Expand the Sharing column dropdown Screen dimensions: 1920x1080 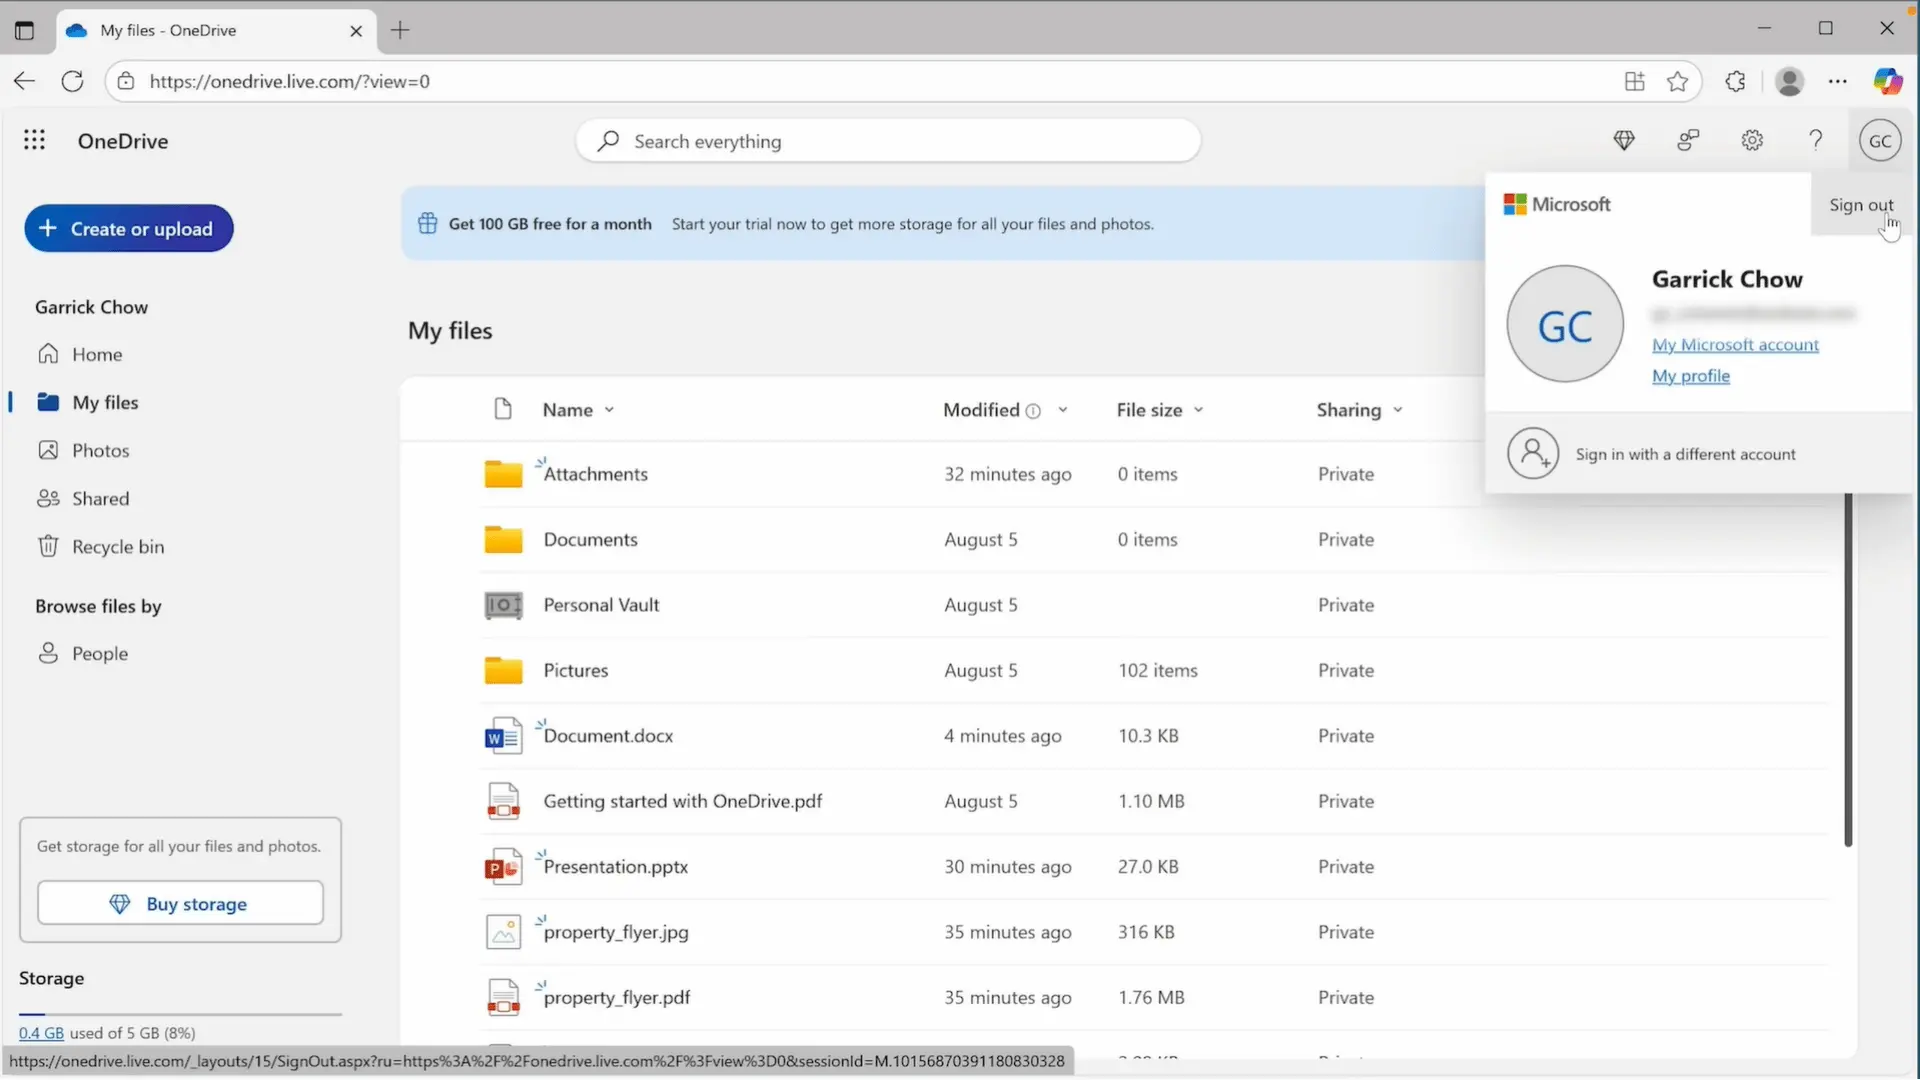click(1397, 410)
